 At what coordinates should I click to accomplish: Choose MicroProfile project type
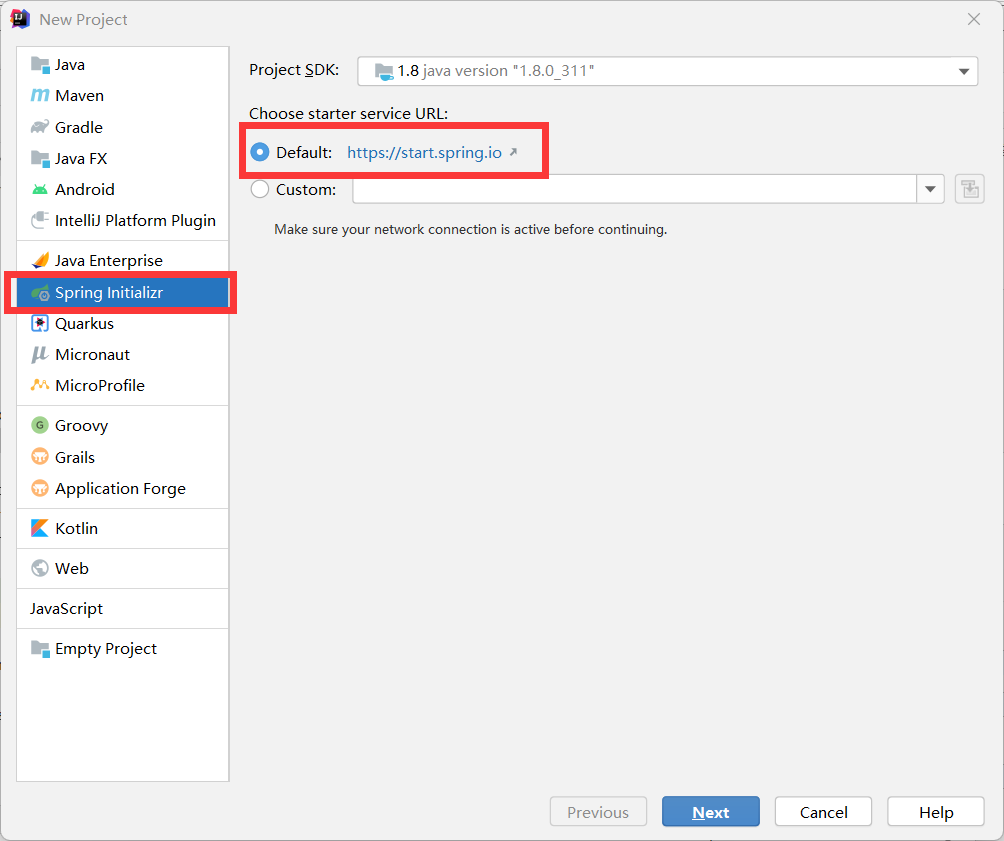[x=123, y=385]
